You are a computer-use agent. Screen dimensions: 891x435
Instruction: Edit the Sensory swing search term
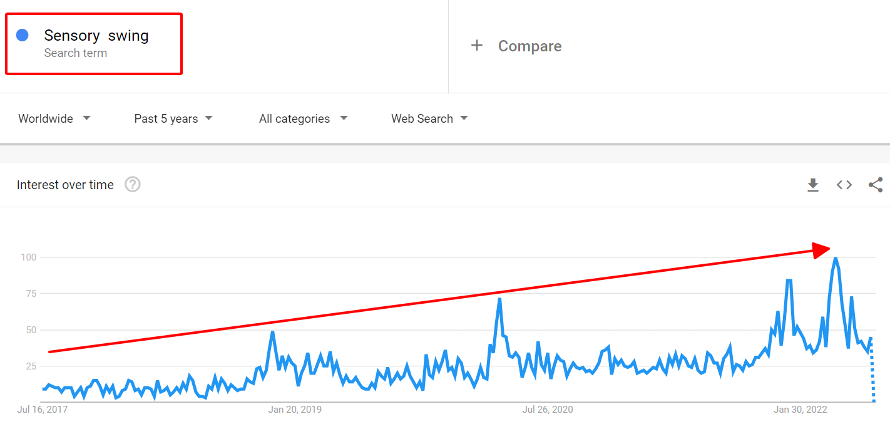(96, 36)
